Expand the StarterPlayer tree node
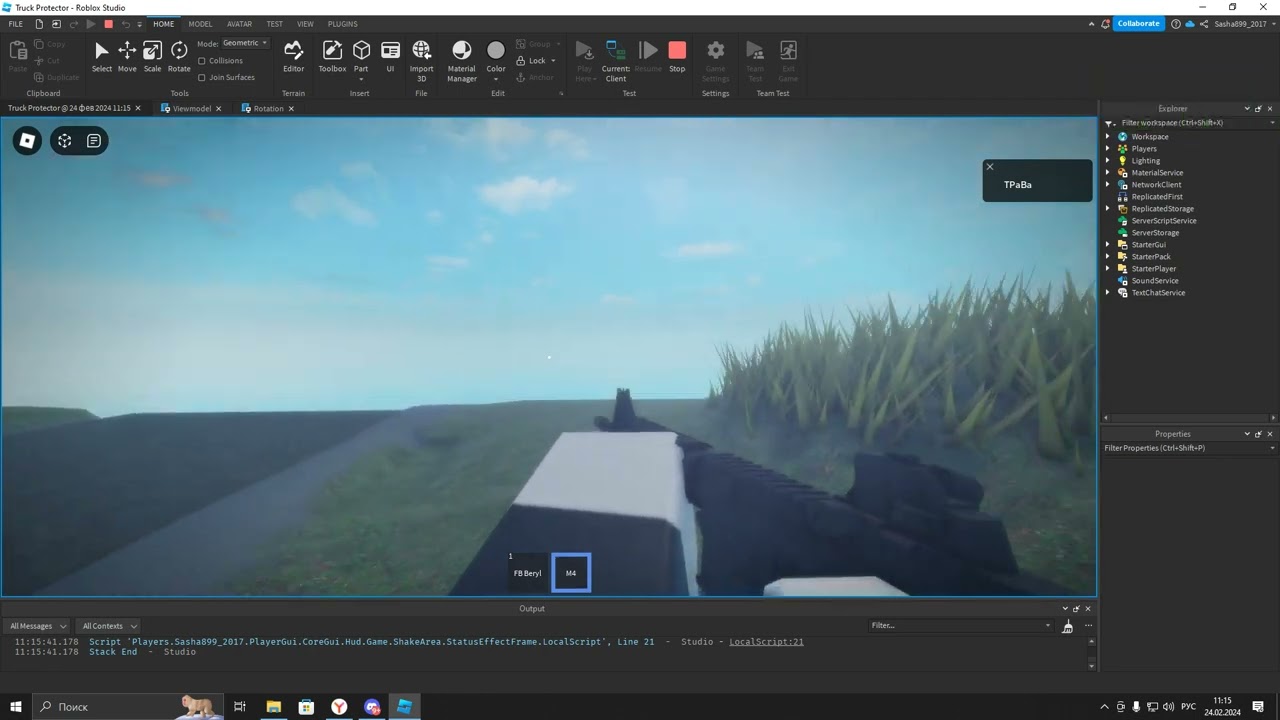 tap(1108, 269)
